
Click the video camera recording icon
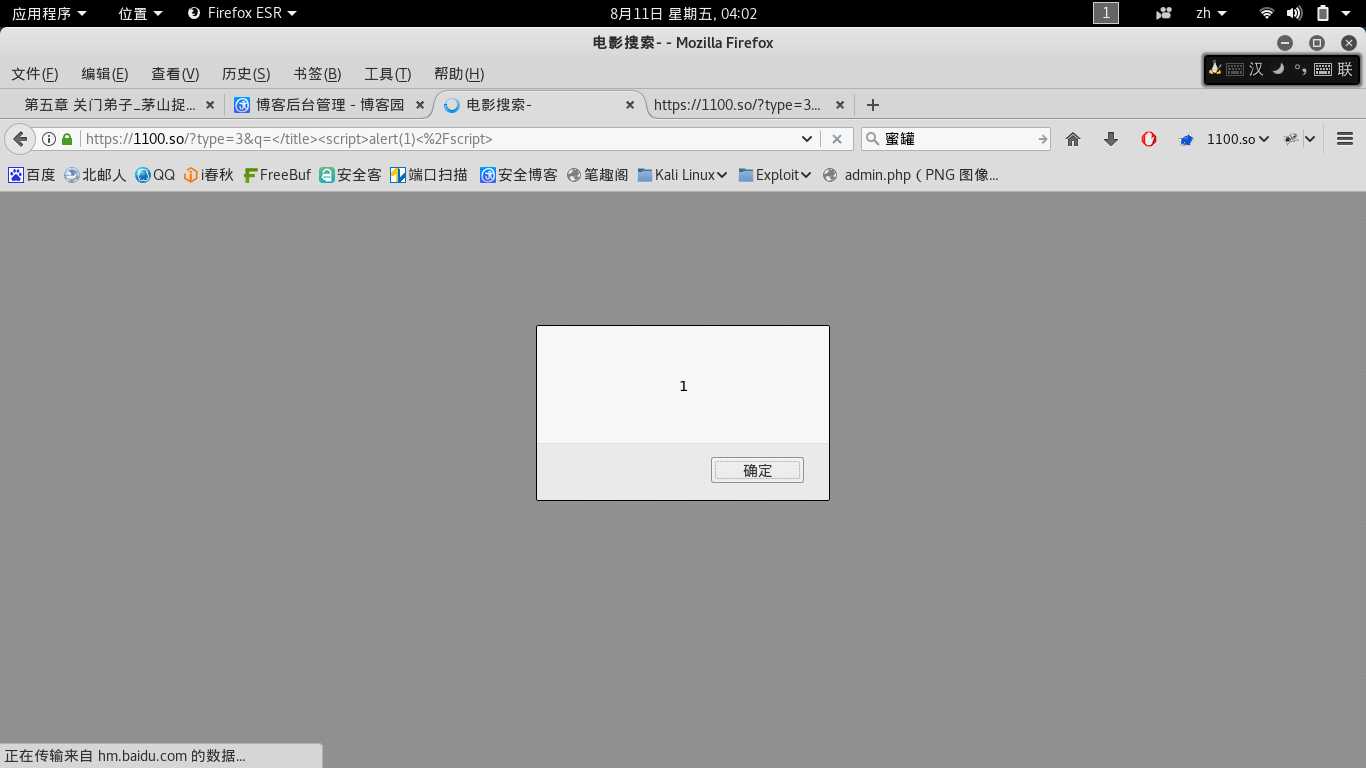[x=1164, y=13]
